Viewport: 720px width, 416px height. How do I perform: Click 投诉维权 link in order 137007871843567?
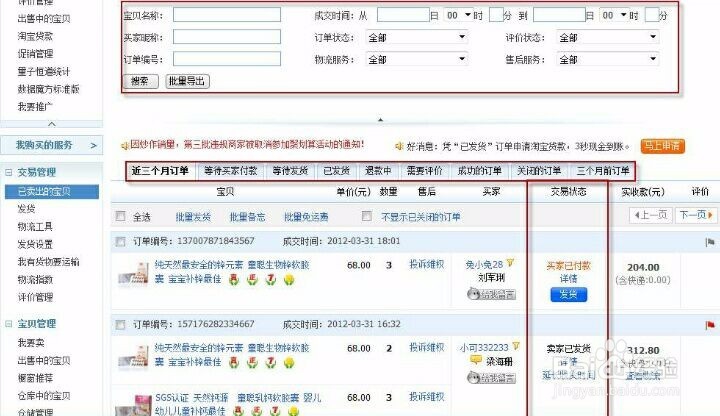427,264
